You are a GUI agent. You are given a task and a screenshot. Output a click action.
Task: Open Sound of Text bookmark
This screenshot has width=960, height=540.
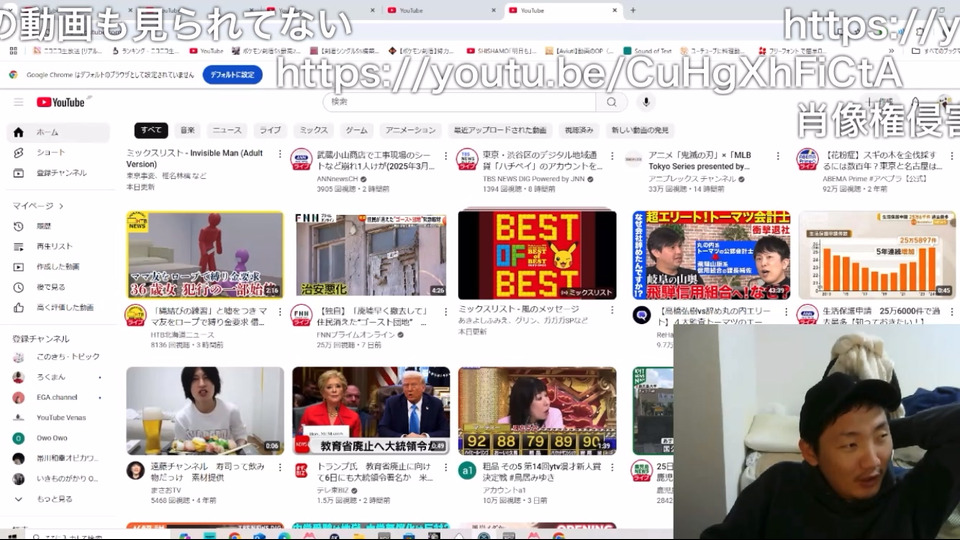(647, 51)
